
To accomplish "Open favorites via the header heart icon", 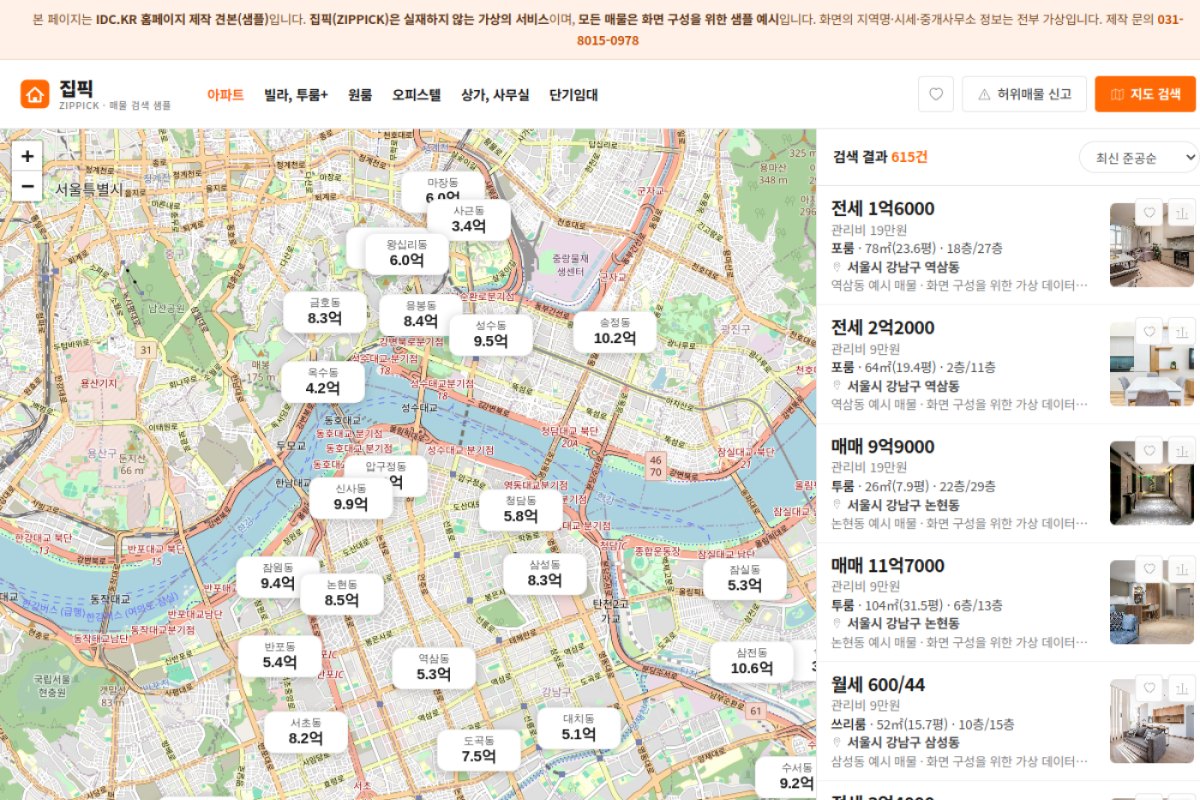I will pyautogui.click(x=936, y=94).
